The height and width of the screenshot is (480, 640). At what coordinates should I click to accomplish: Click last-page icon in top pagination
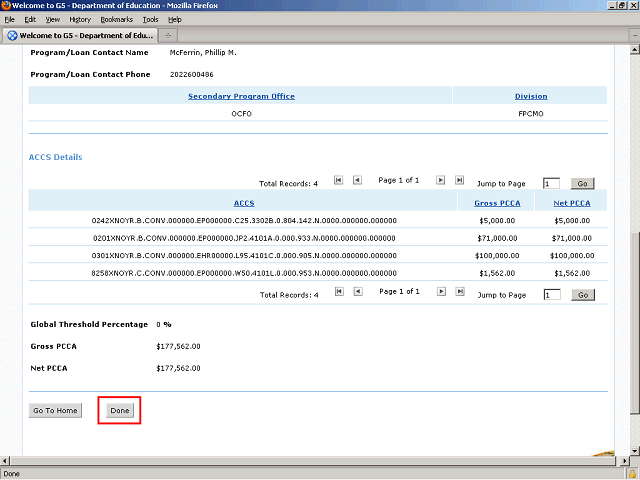click(459, 181)
